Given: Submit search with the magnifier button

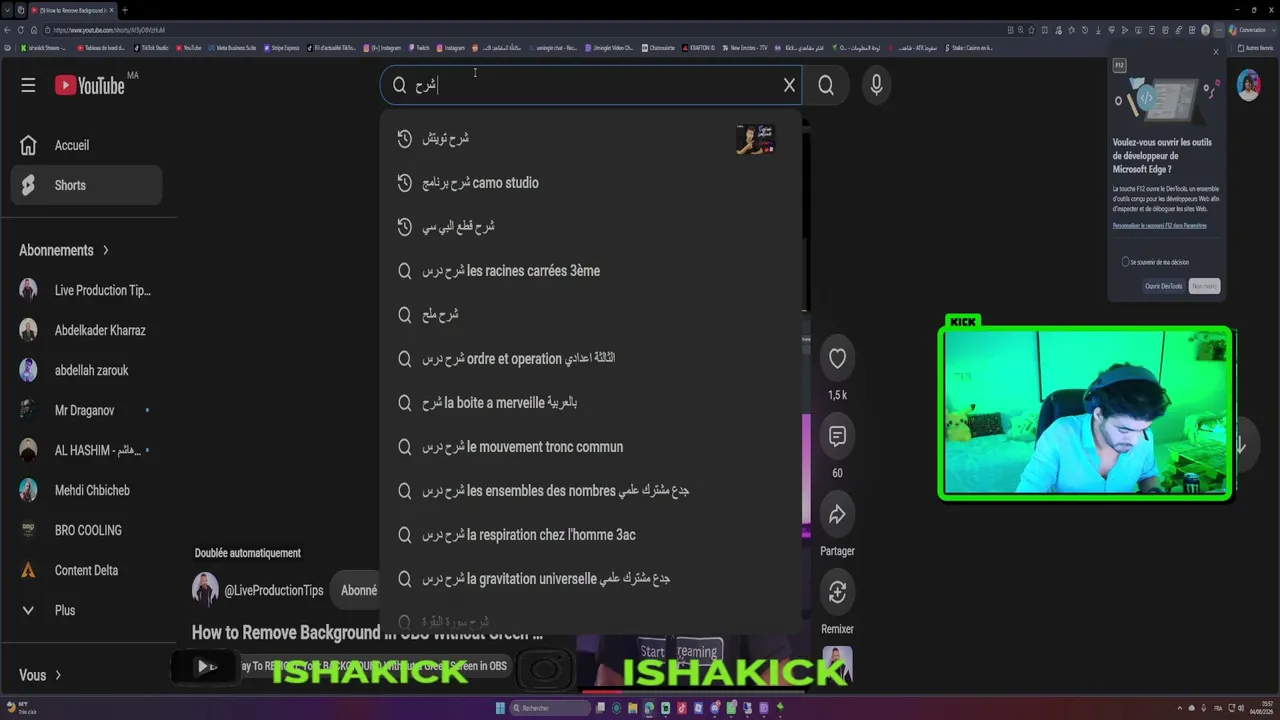Looking at the screenshot, I should click(x=826, y=85).
